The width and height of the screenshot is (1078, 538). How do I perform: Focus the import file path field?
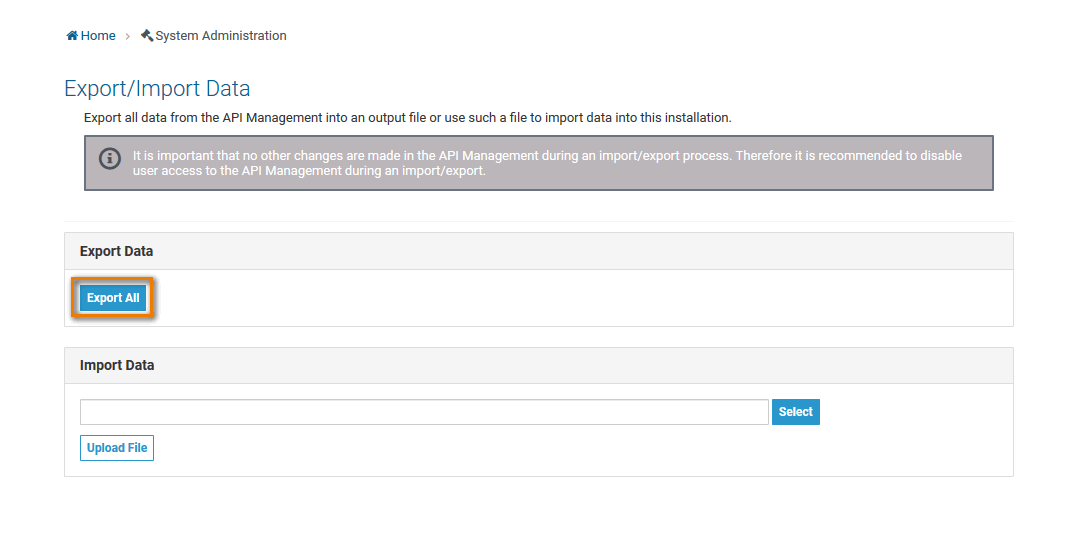(424, 412)
